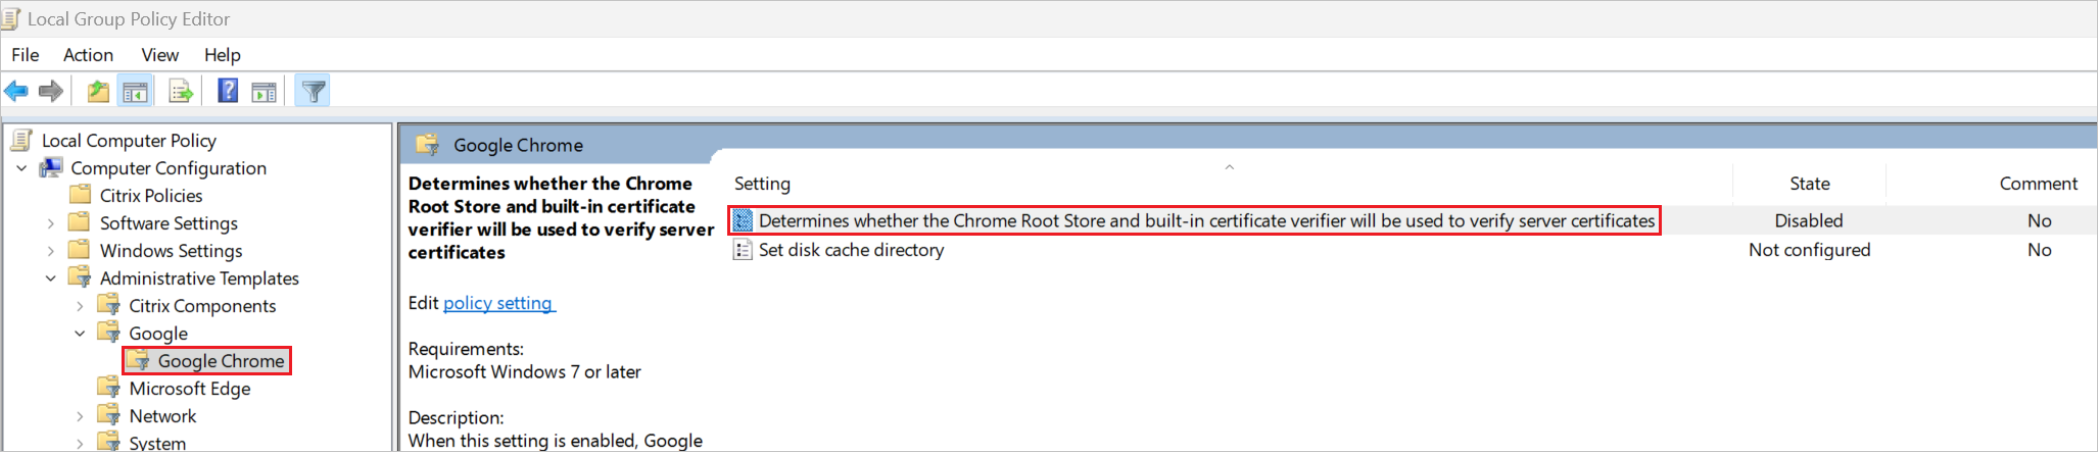Screen dimensions: 2098x452
Task: Sort by the State column header
Action: click(x=1809, y=184)
